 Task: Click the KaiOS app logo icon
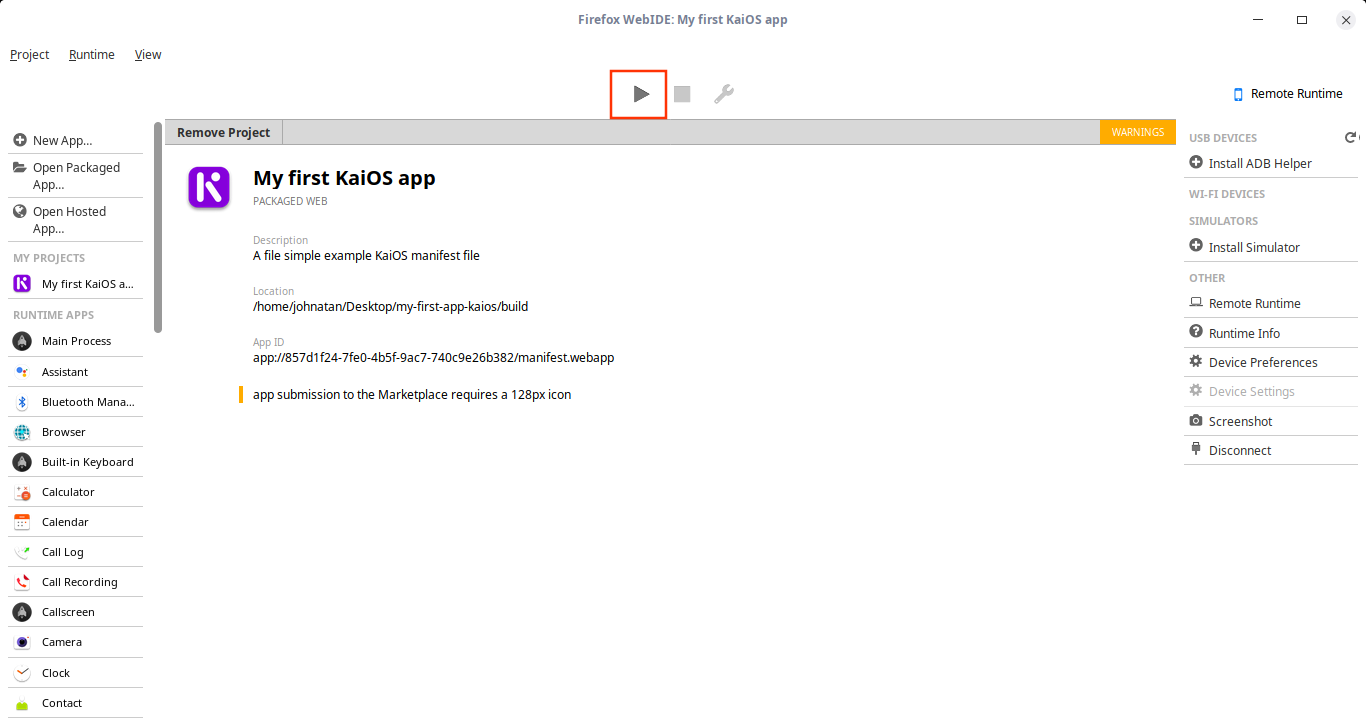pos(209,188)
